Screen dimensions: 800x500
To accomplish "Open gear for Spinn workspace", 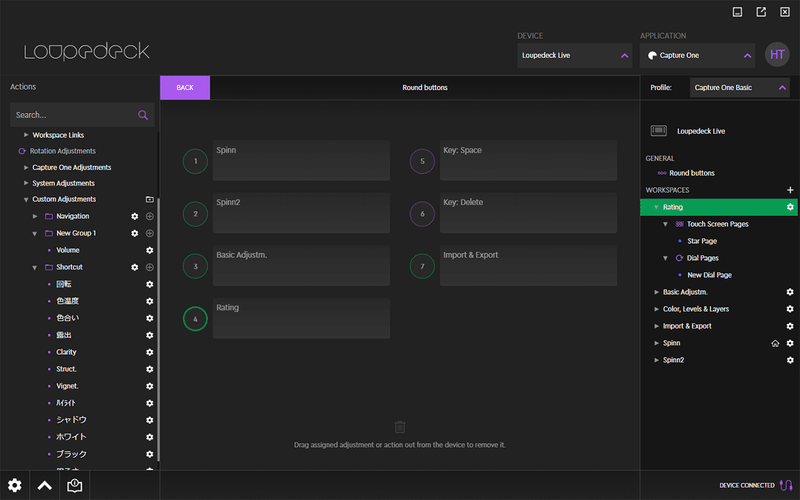I will click(790, 343).
